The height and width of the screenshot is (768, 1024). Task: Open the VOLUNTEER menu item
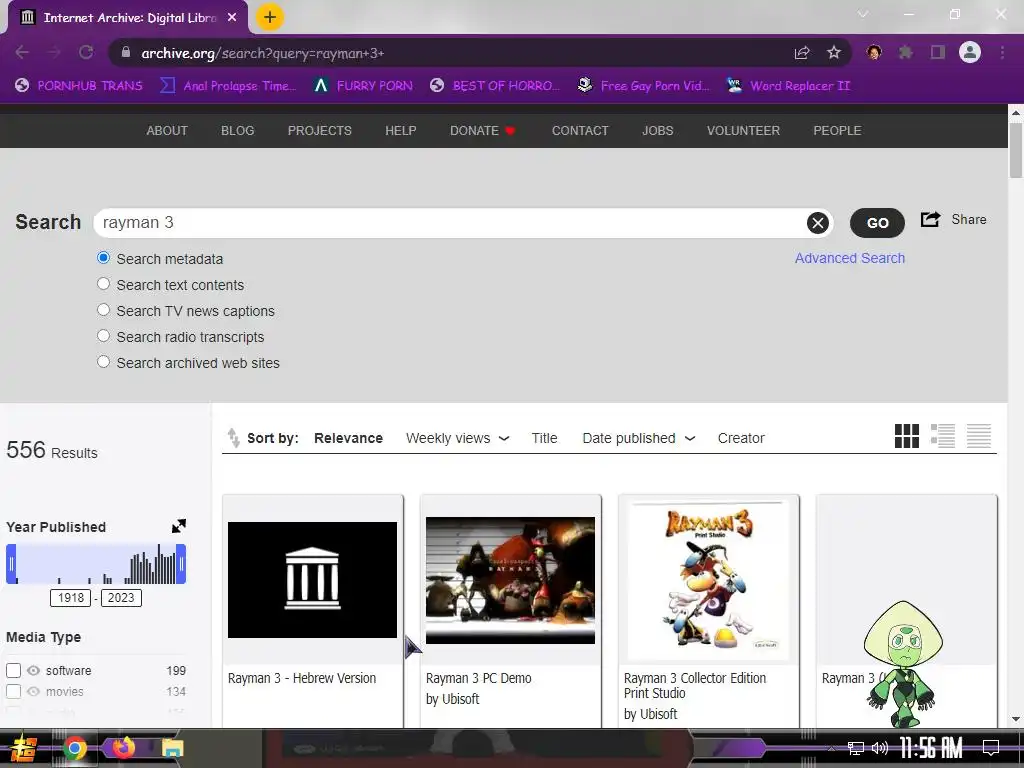[743, 131]
